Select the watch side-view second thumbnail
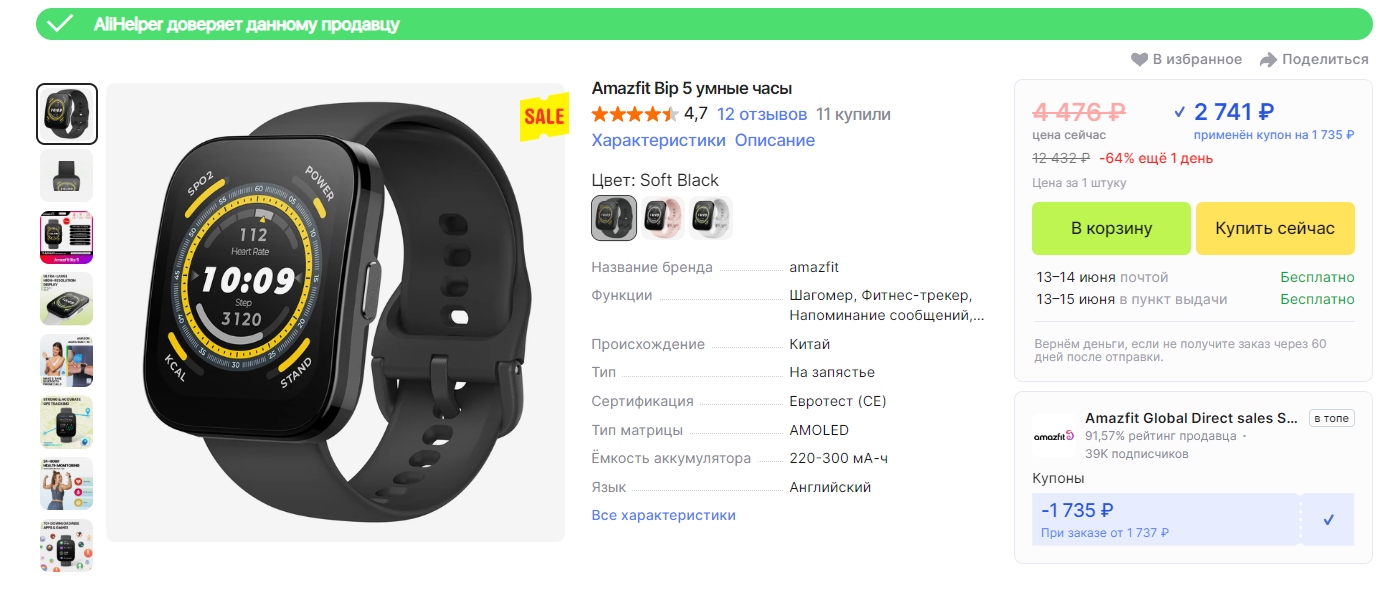1383x610 pixels. 67,176
